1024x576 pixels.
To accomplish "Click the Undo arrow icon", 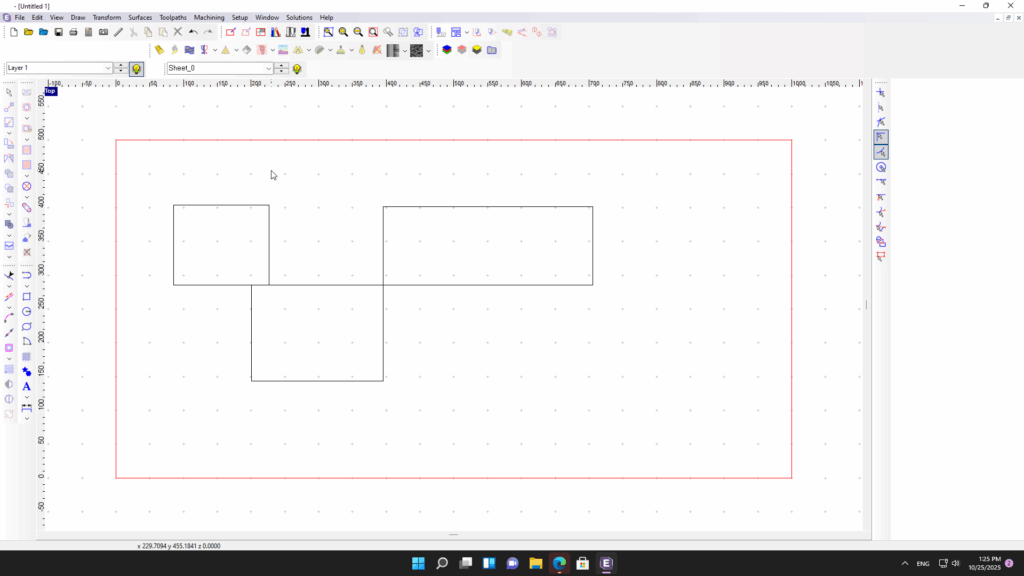I will (x=193, y=32).
